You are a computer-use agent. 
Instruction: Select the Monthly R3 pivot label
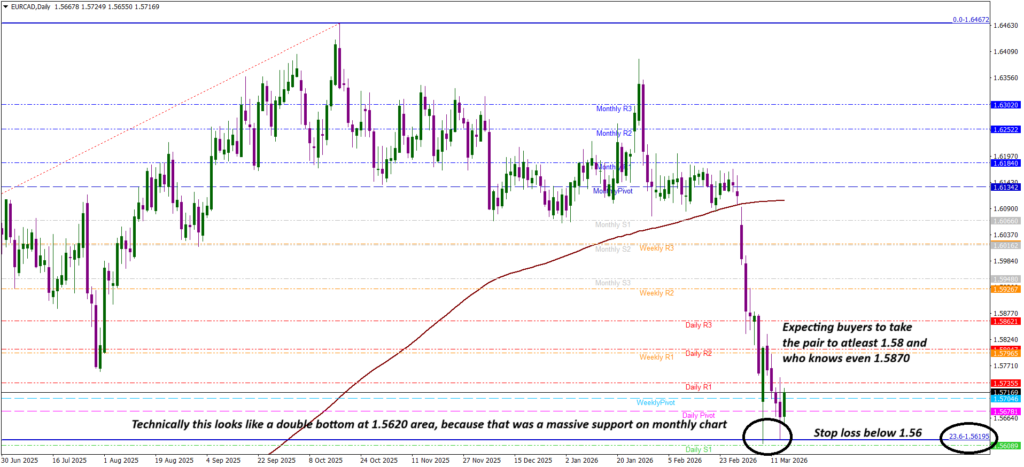(x=615, y=108)
